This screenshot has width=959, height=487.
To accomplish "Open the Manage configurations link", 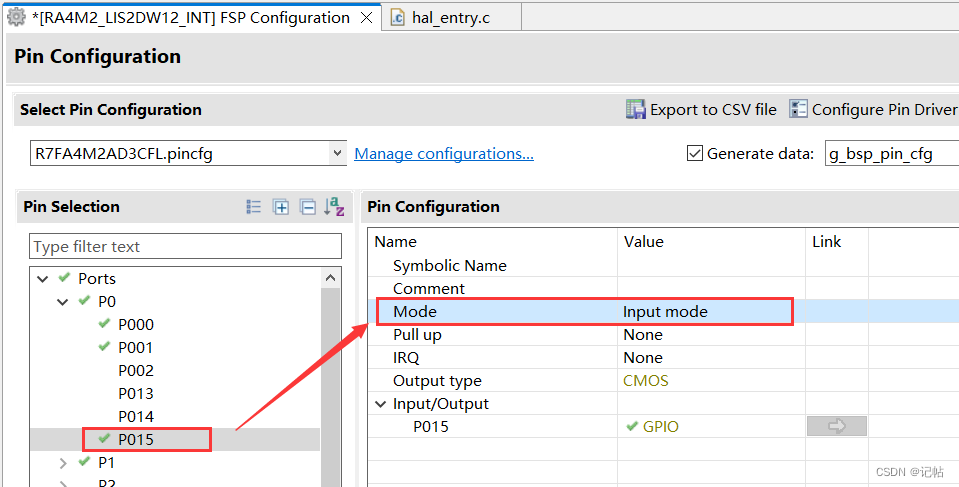I will point(443,154).
